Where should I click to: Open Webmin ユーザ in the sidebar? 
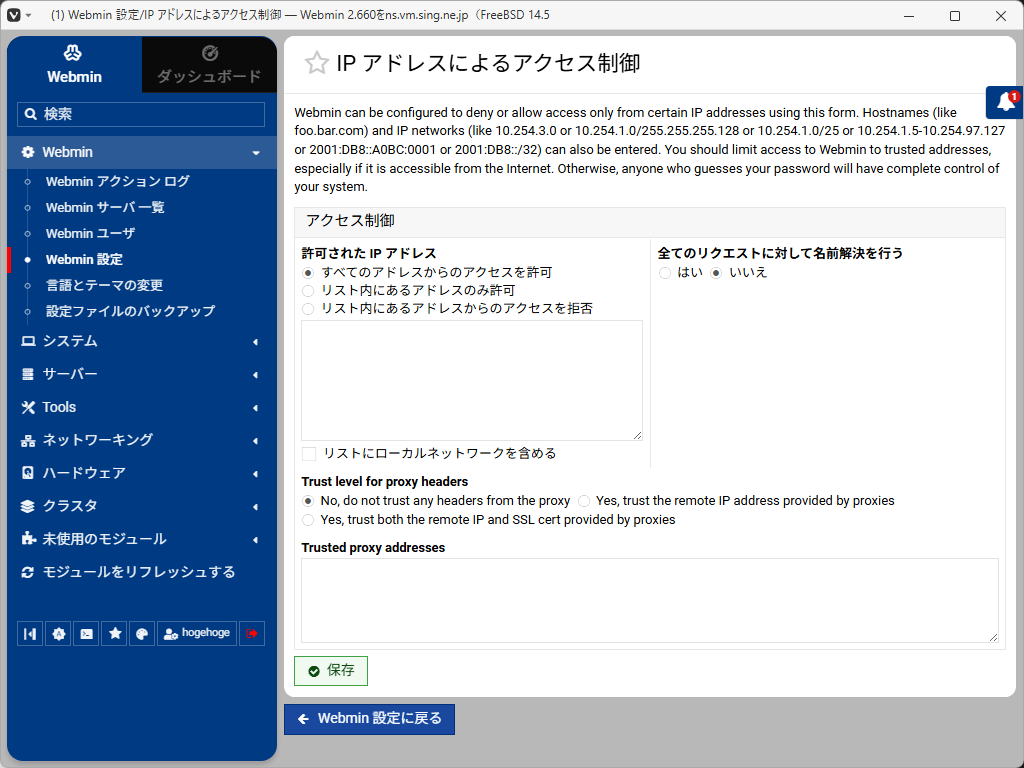[90, 233]
